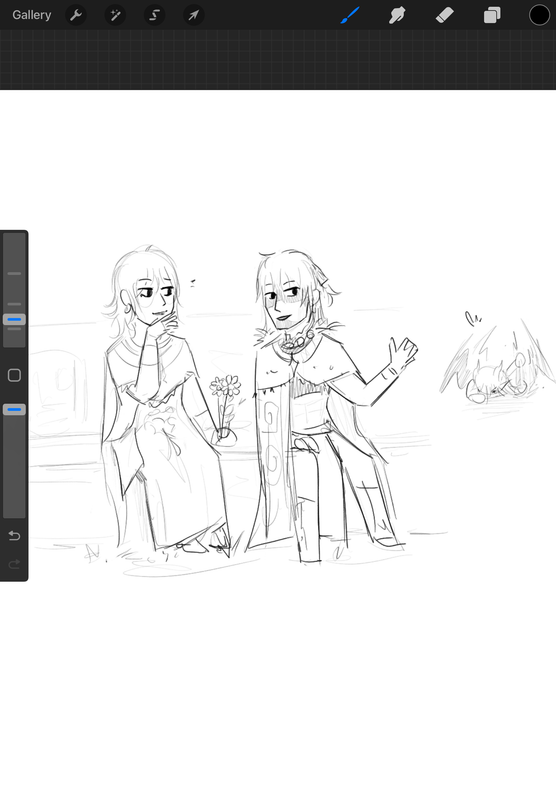The image size is (556, 800).
Task: Open the Gallery view
Action: (32, 15)
